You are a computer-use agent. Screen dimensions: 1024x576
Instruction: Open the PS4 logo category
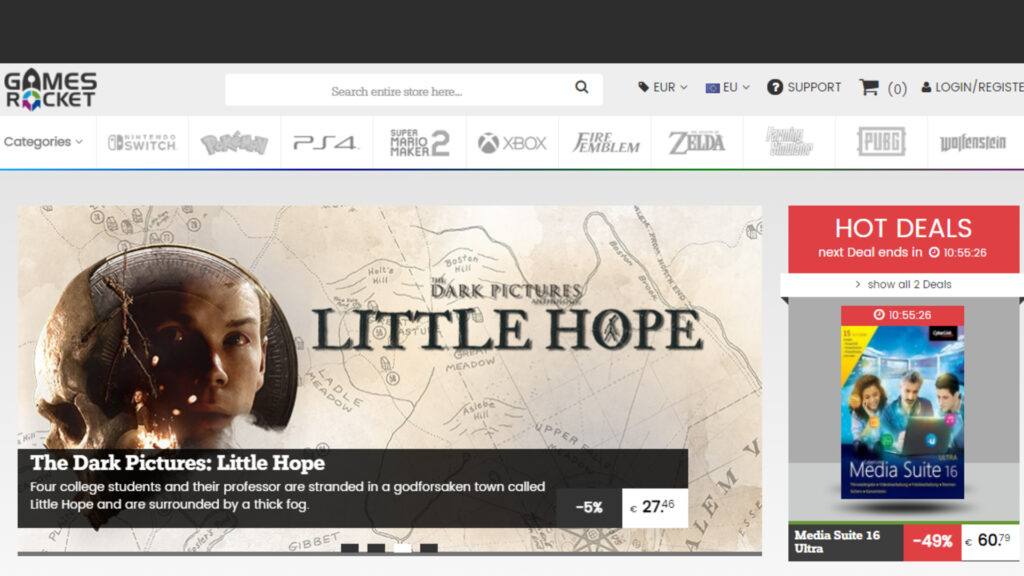tap(326, 143)
